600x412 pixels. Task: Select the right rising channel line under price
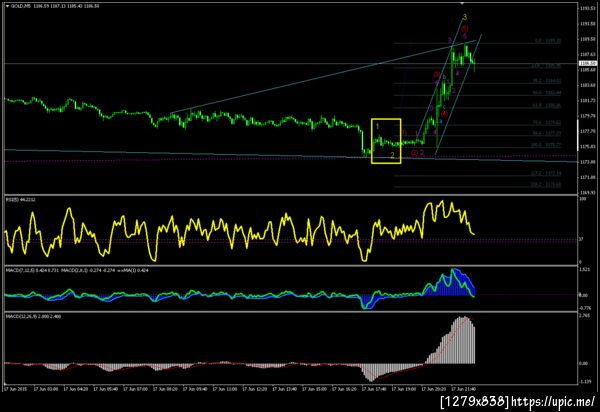tap(458, 95)
